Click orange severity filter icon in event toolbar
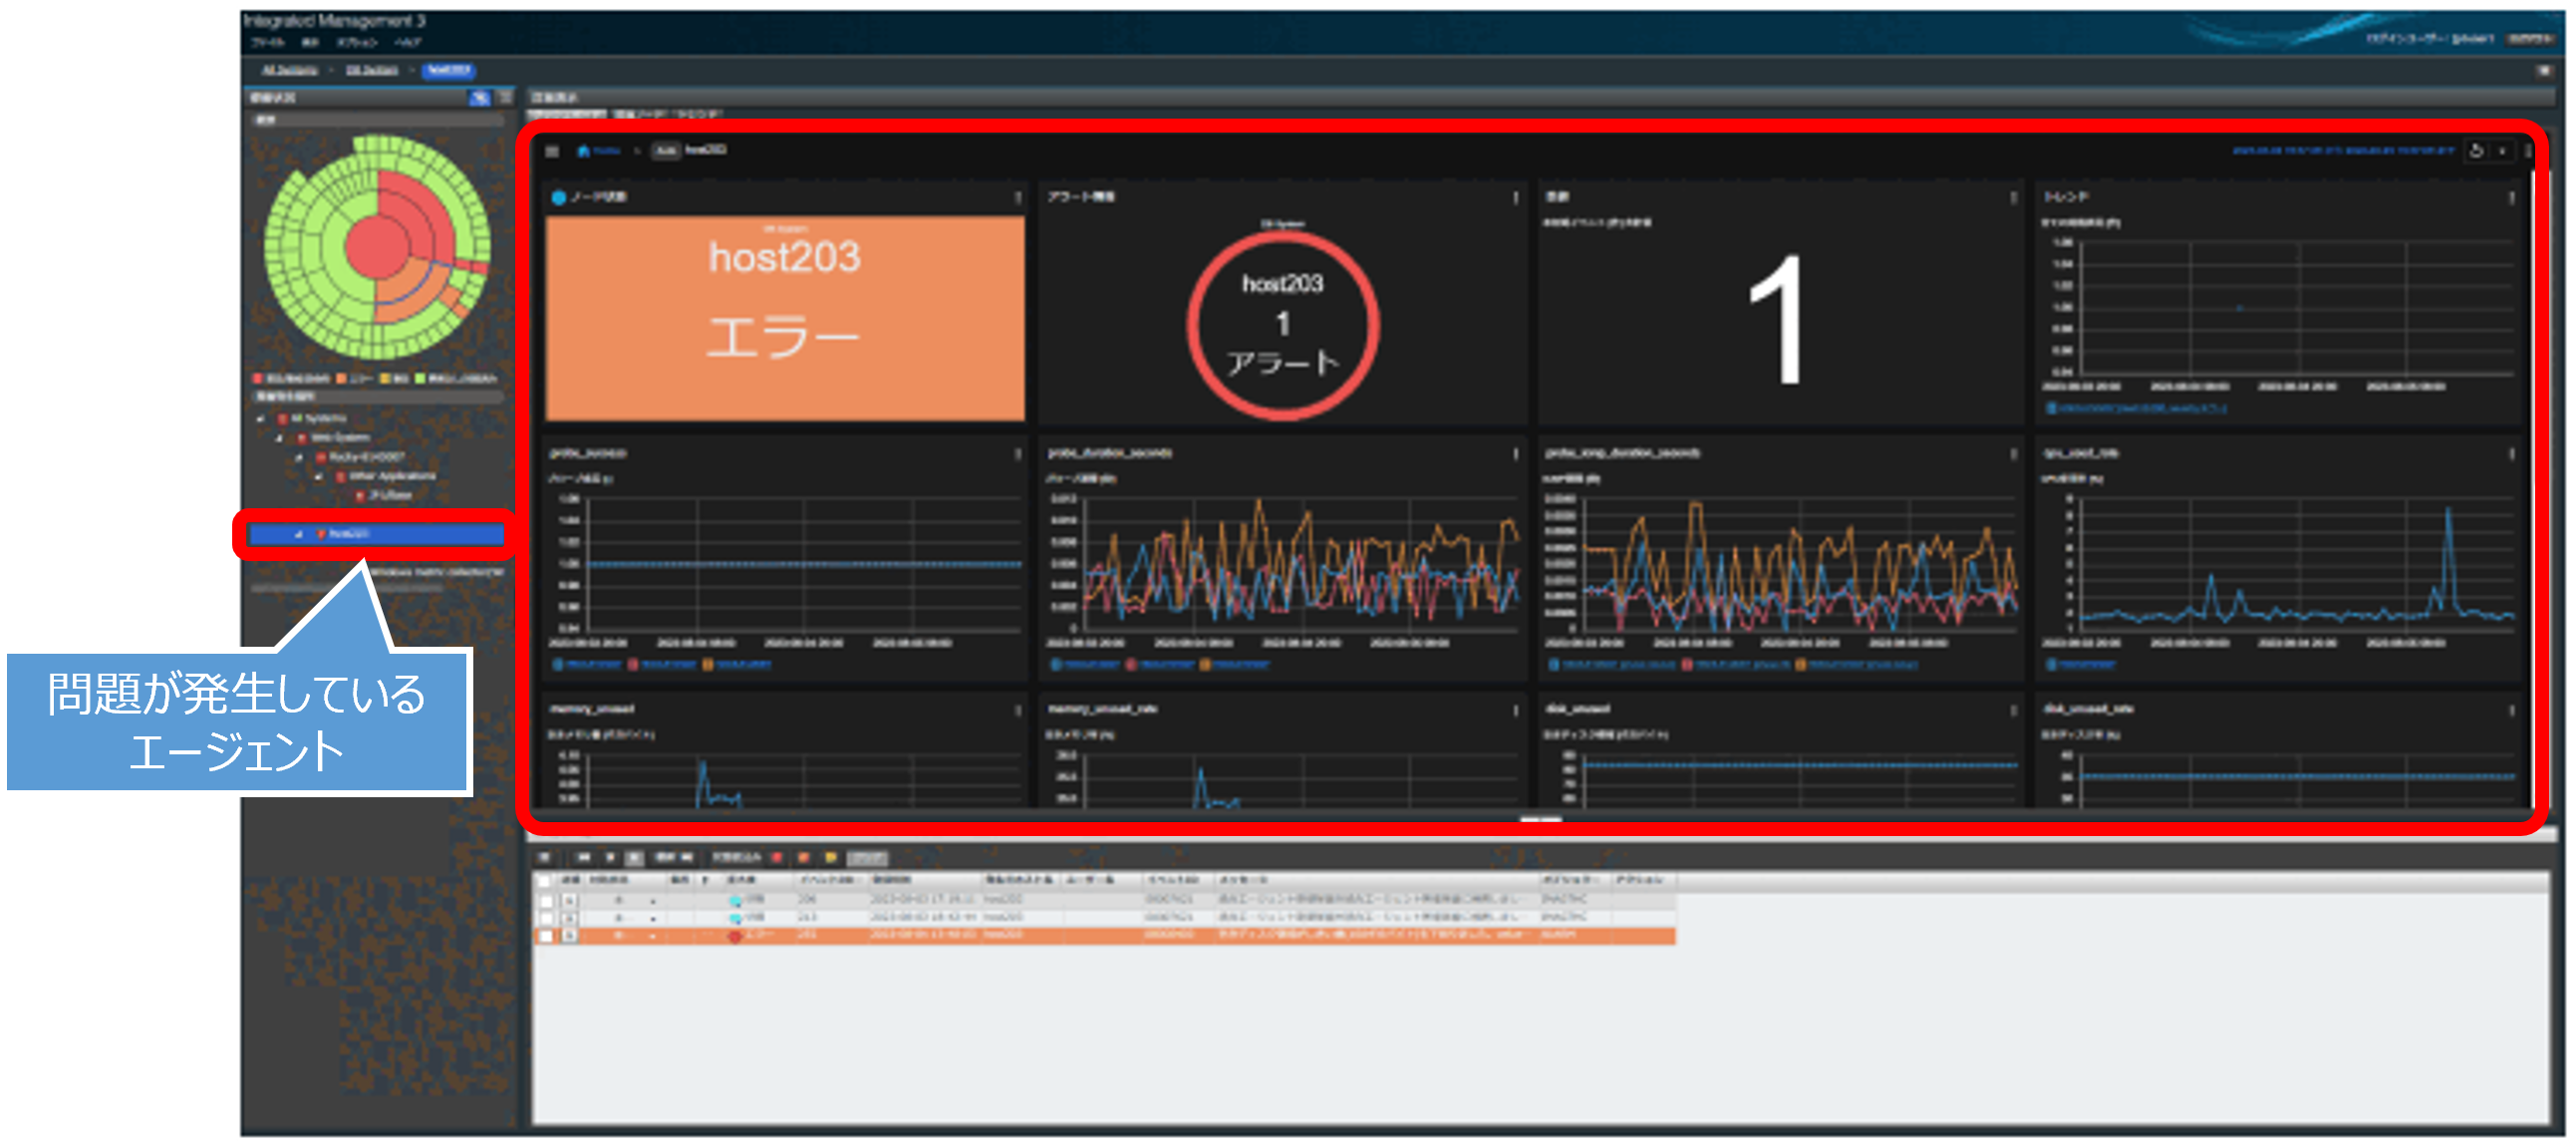This screenshot has width=2576, height=1147. [803, 858]
